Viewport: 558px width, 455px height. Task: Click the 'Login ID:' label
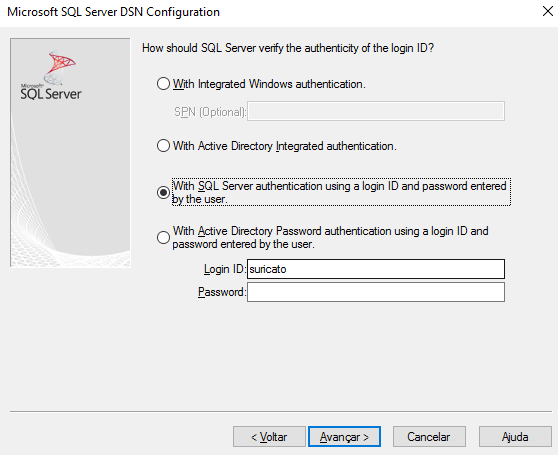[x=225, y=269]
